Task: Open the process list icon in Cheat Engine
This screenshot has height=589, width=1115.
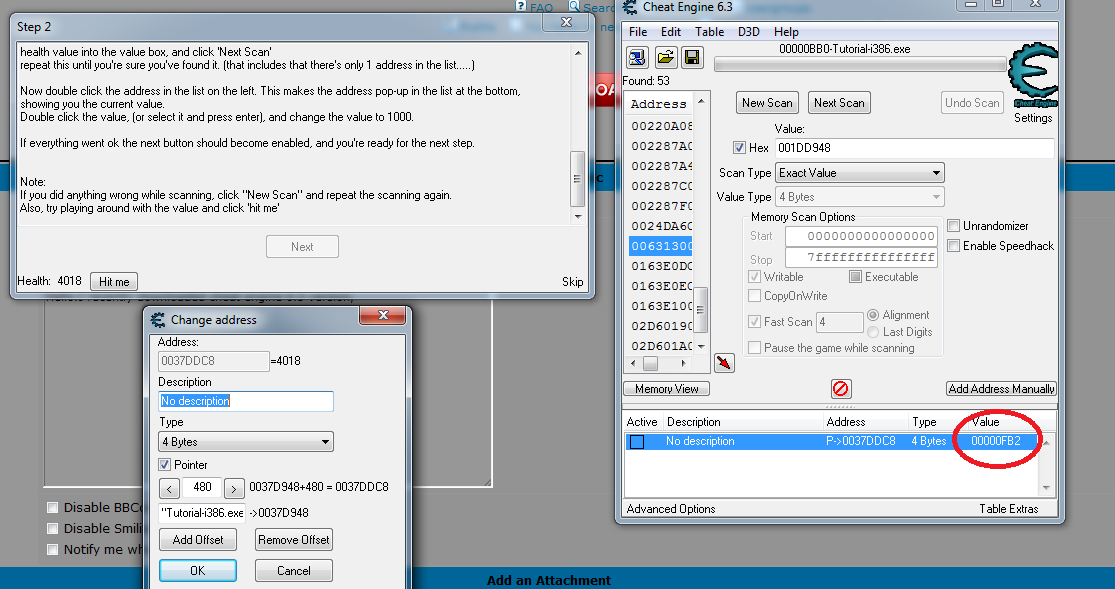Action: point(637,58)
